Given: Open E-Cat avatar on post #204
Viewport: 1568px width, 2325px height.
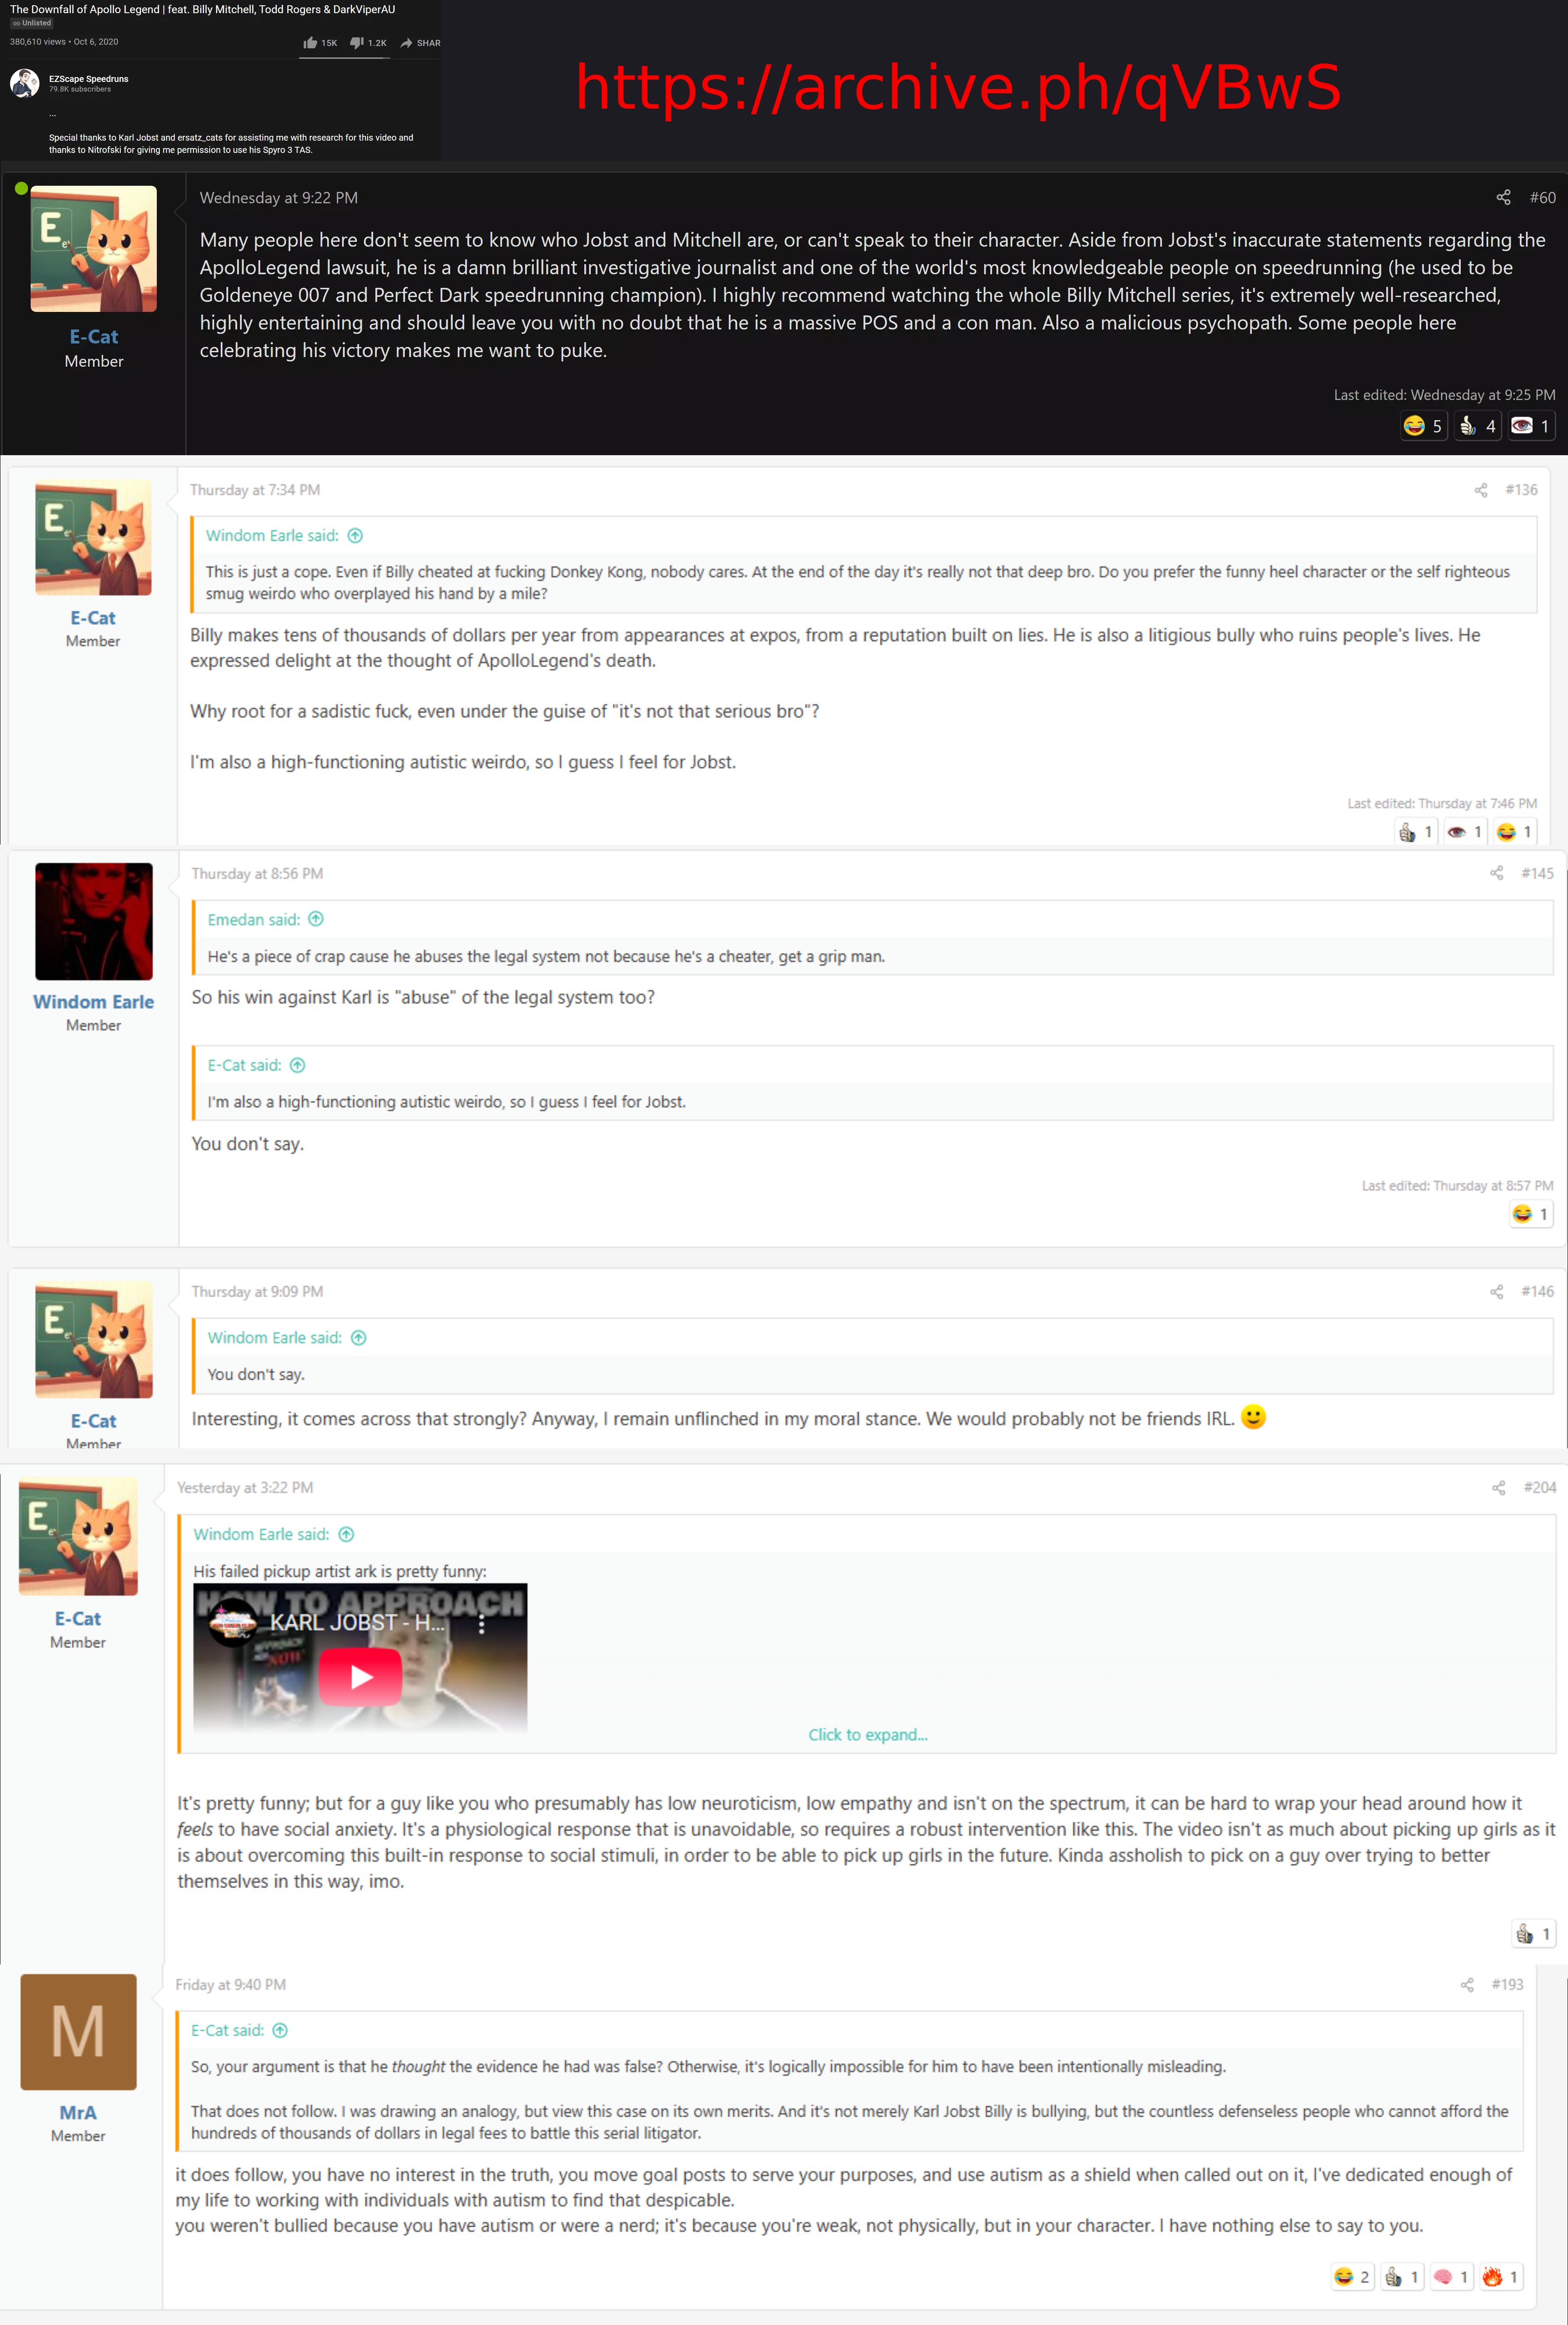Looking at the screenshot, I should pos(78,1535).
